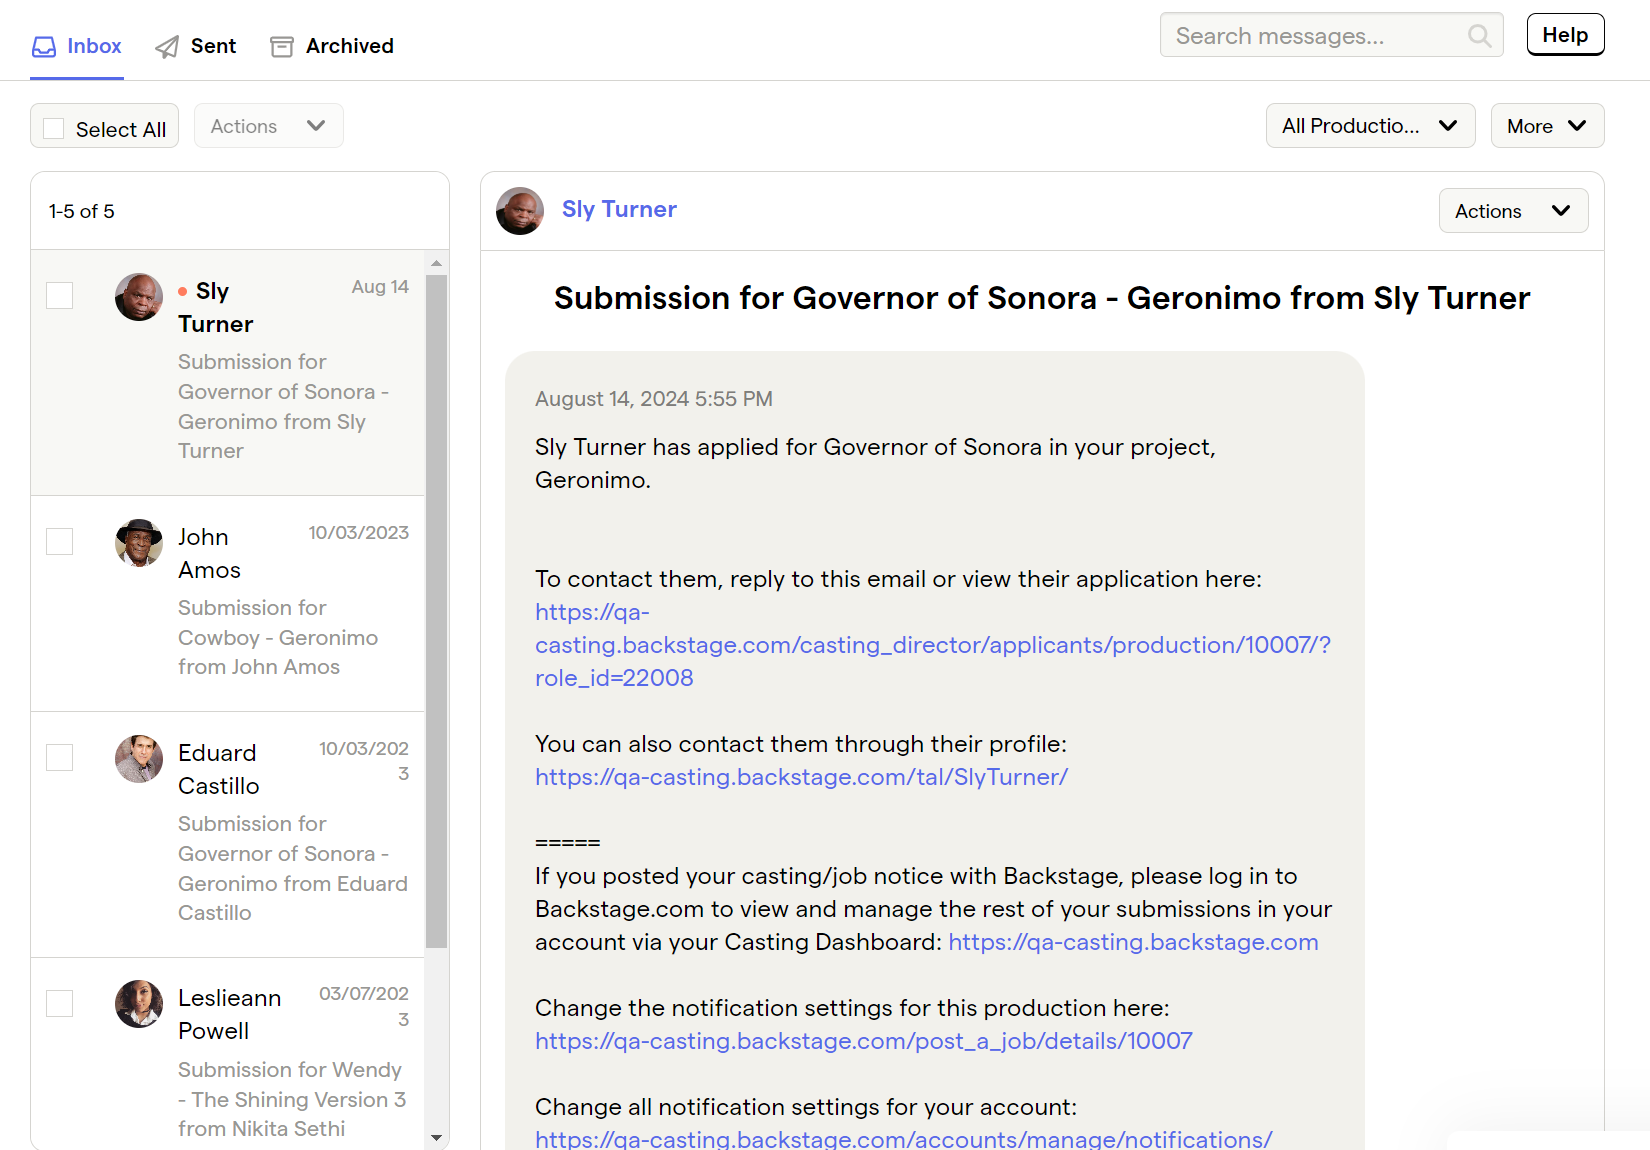Click the Aug 14 date label
The height and width of the screenshot is (1150, 1650).
[380, 287]
